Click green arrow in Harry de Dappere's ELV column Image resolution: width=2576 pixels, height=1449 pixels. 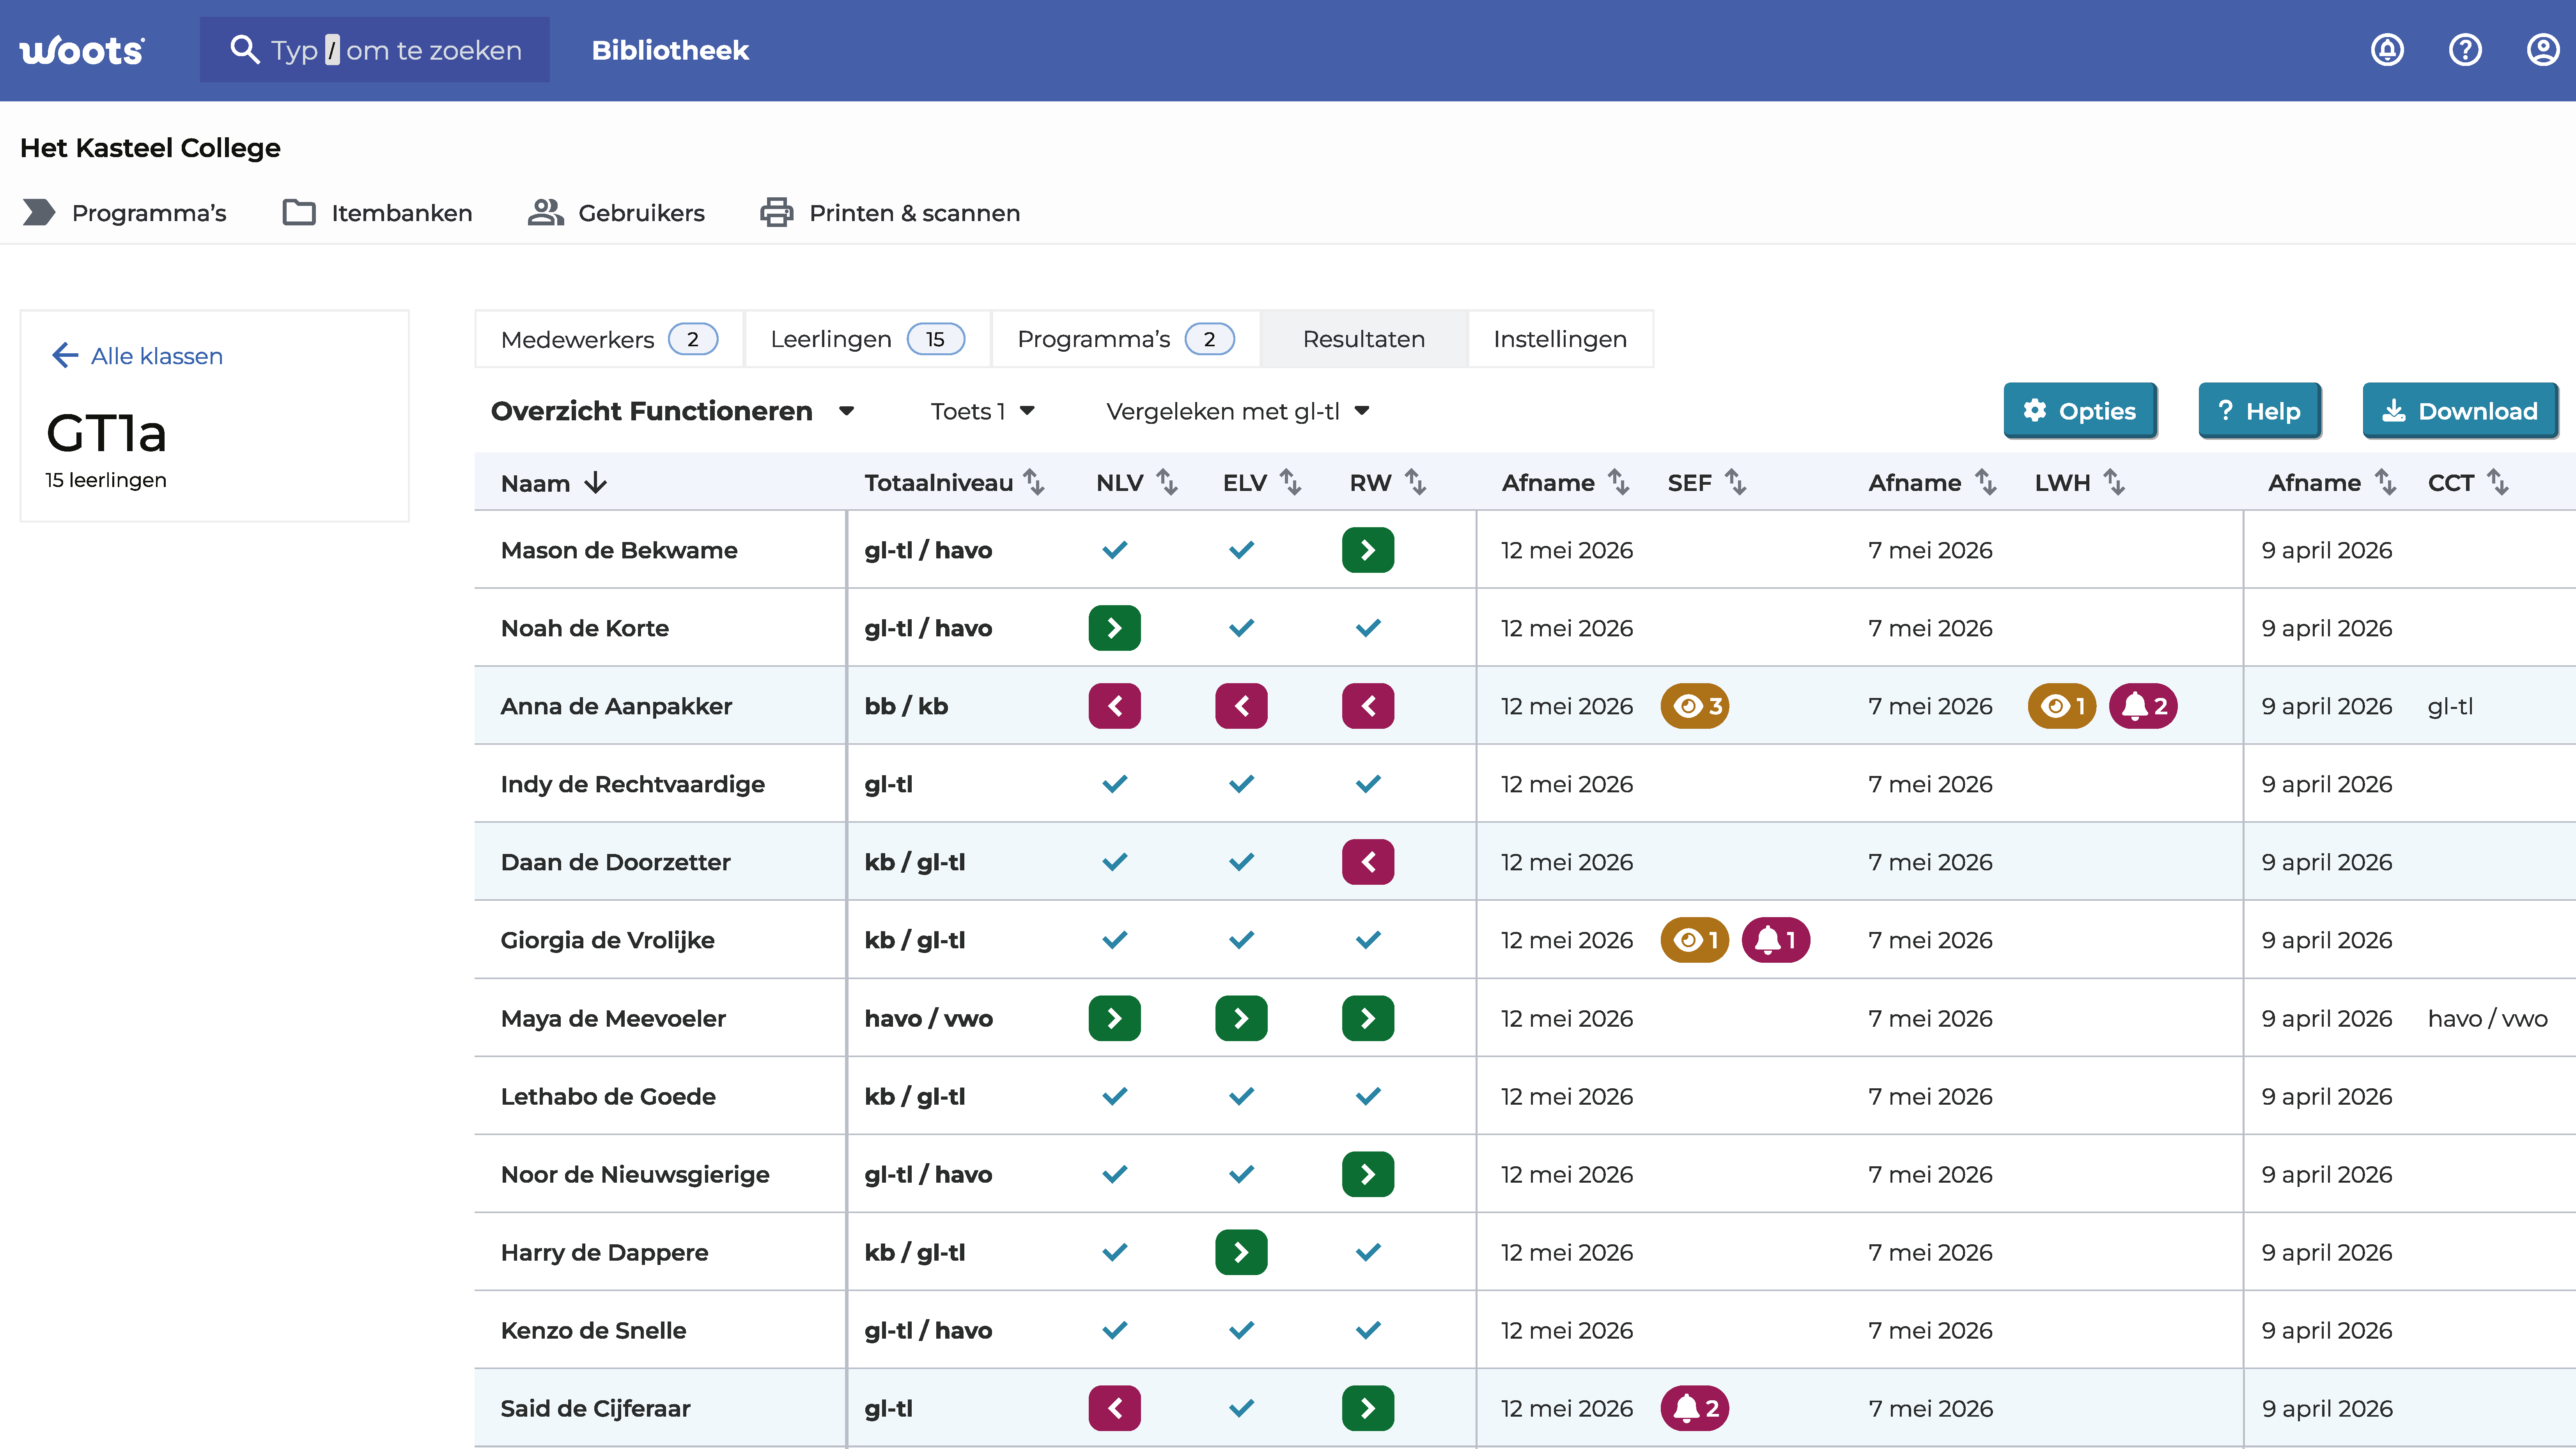click(1241, 1252)
